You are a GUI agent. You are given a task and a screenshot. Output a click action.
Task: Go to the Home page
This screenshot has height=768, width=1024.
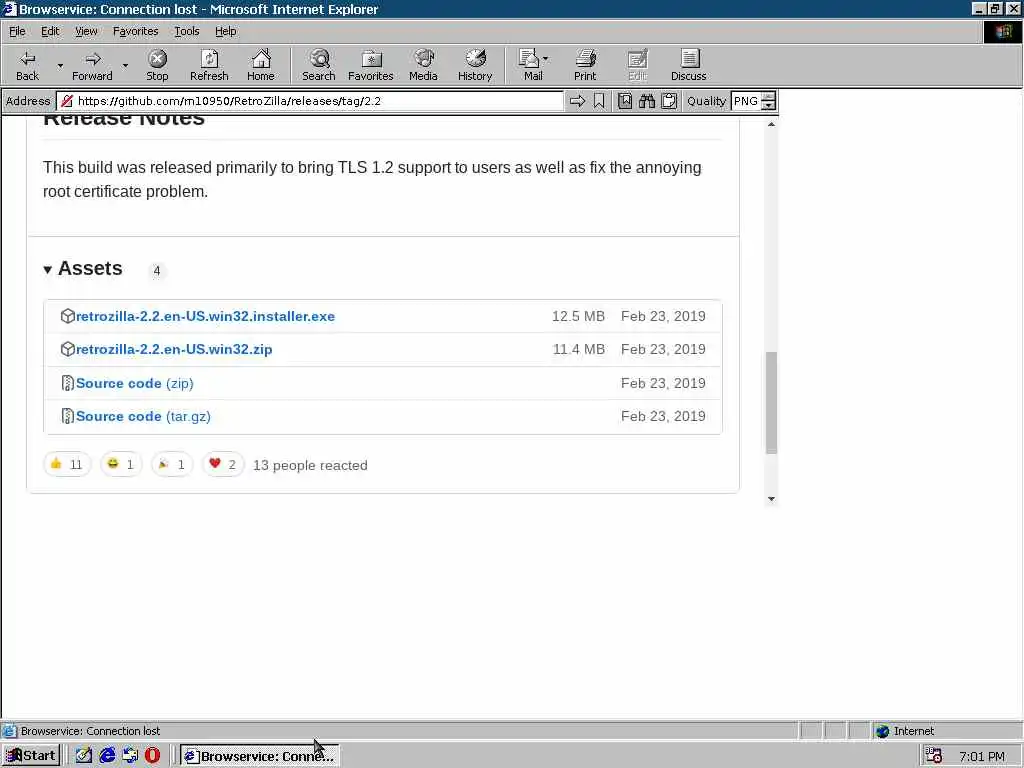[x=261, y=65]
